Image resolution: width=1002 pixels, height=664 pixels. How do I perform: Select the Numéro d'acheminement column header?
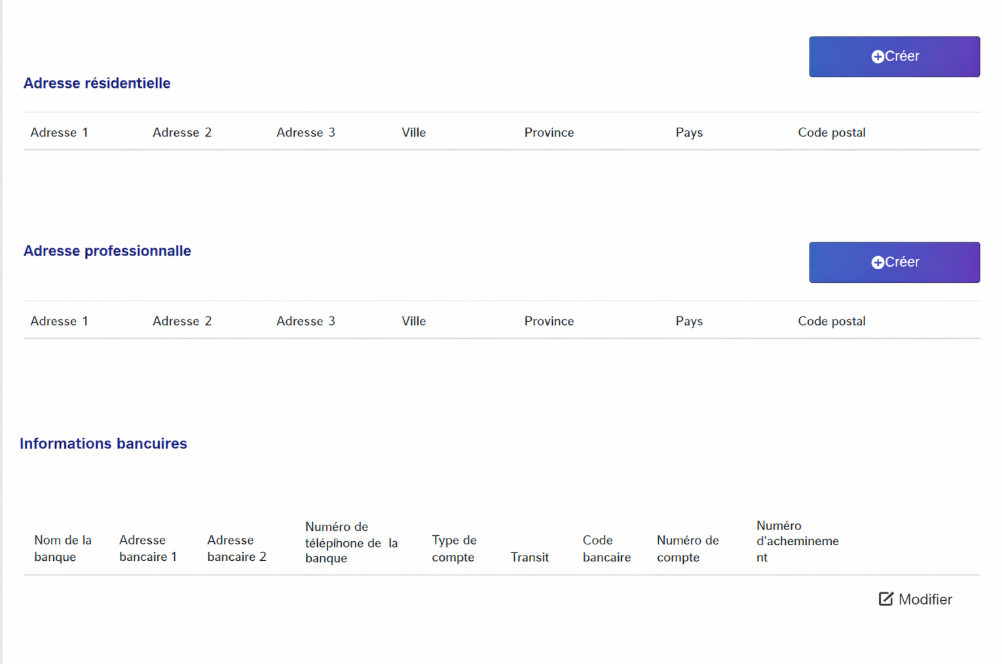(797, 541)
